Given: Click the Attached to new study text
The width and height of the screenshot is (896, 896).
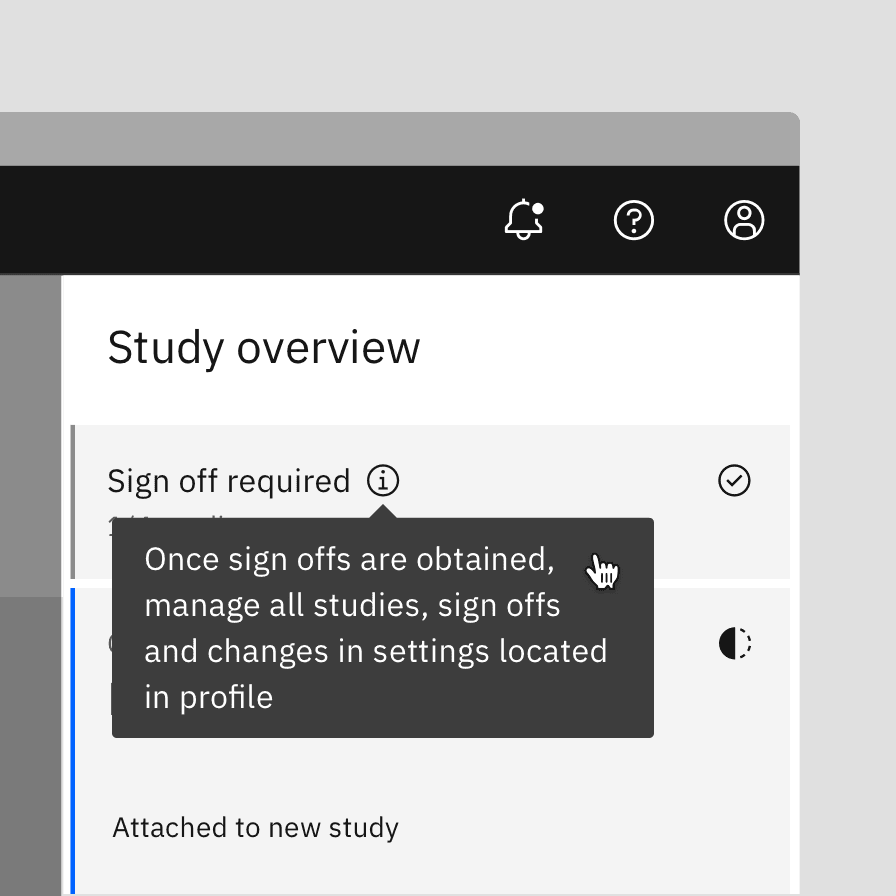Looking at the screenshot, I should click(255, 828).
